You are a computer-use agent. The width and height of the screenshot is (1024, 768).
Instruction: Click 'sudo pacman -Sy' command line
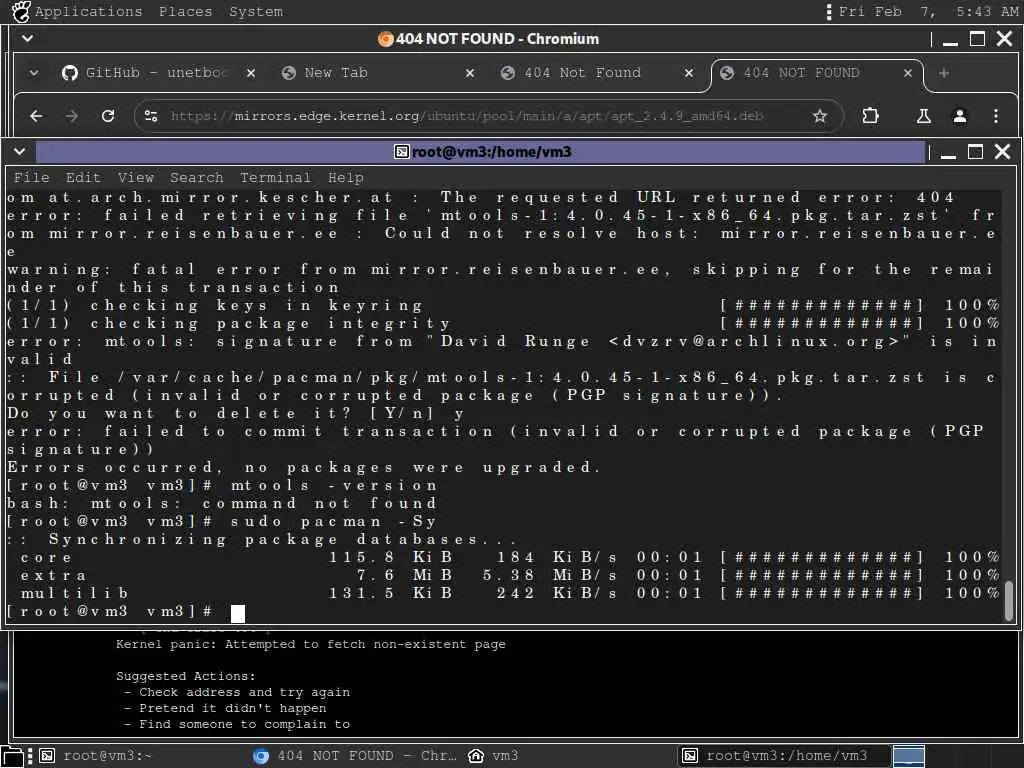333,522
